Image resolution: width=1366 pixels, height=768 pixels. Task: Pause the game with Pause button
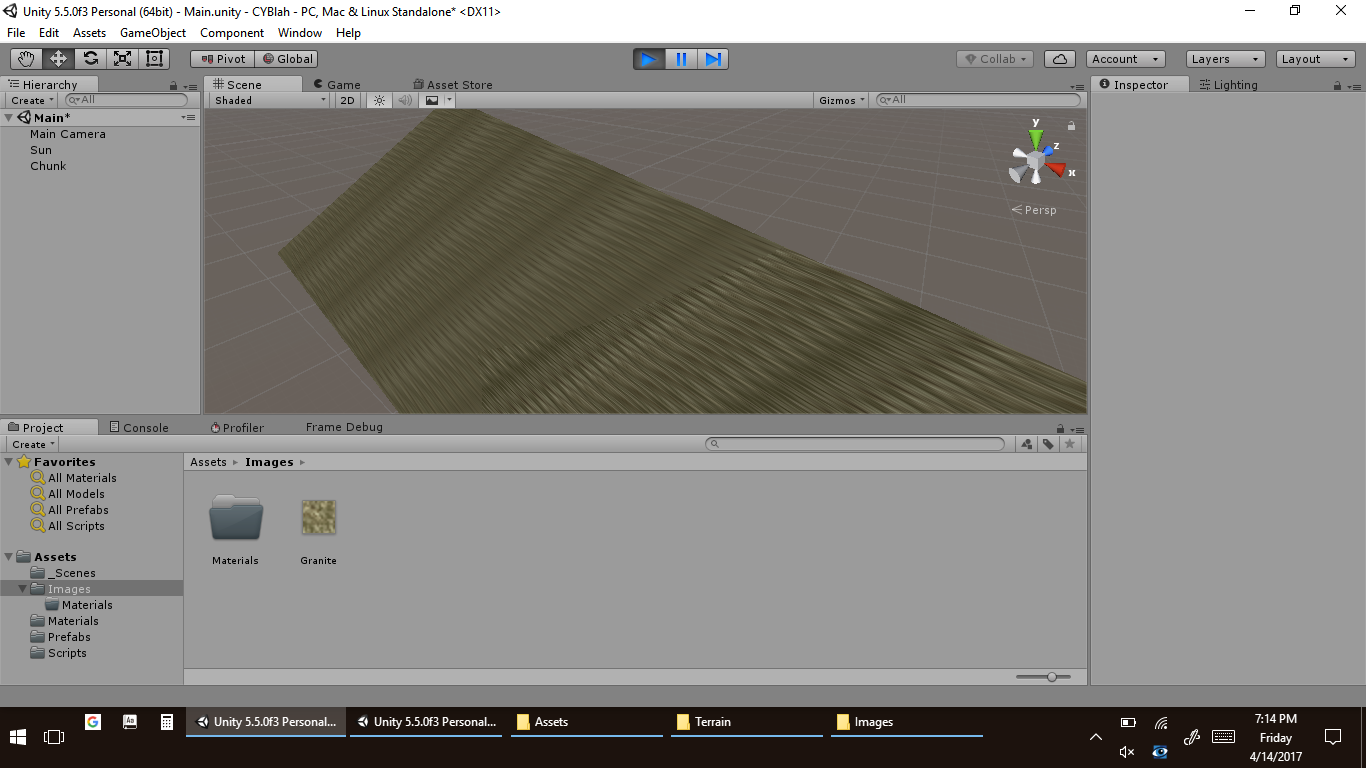pyautogui.click(x=681, y=59)
